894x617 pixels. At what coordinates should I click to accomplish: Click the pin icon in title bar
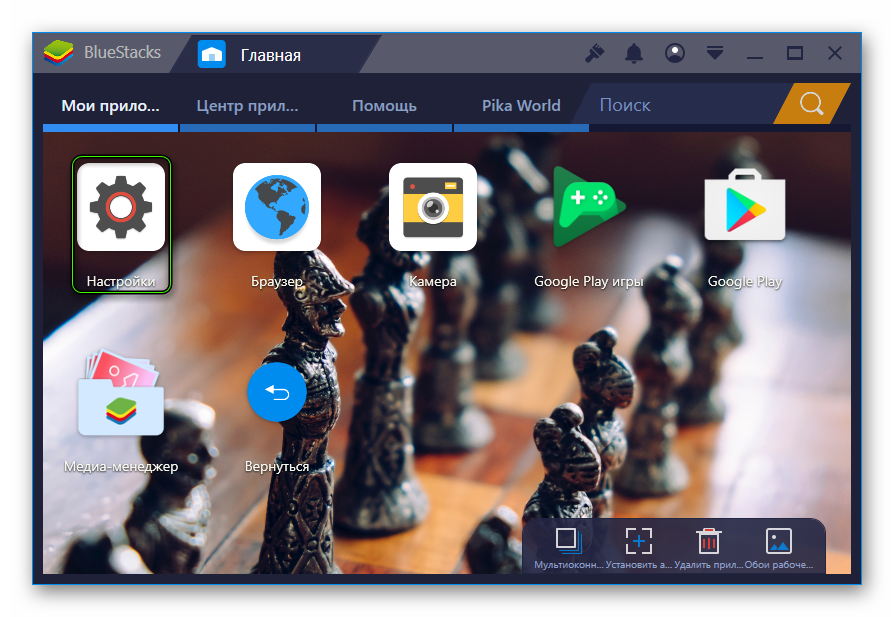[594, 54]
